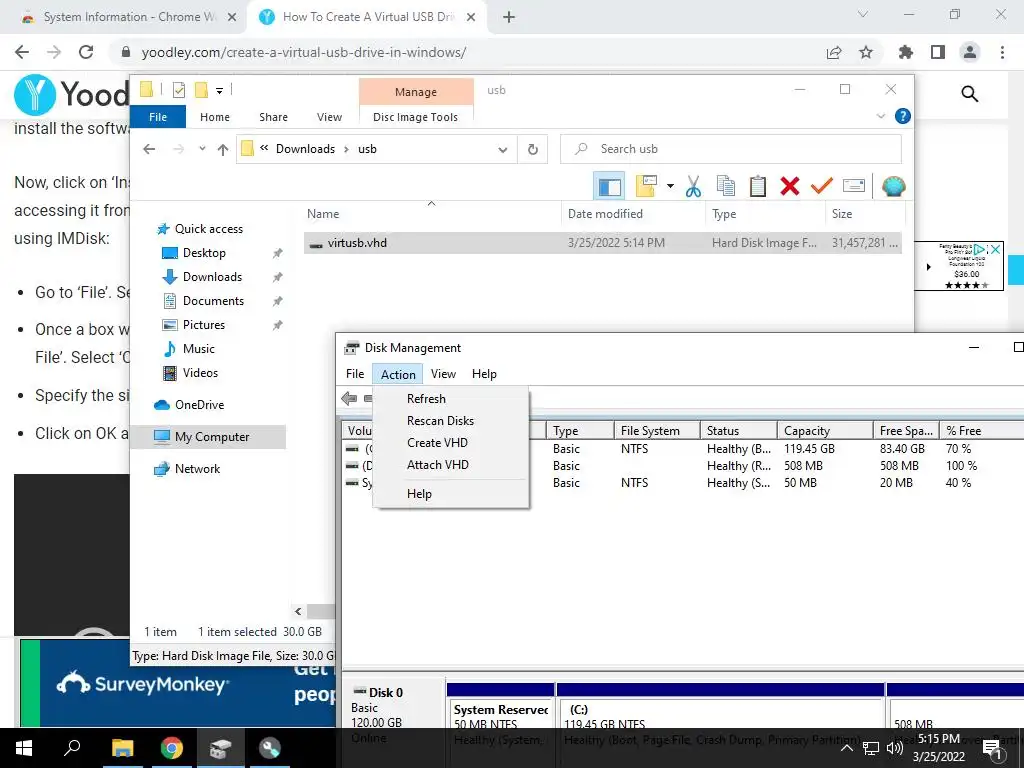Go up one folder level in Explorer
The height and width of the screenshot is (768, 1024).
coord(223,150)
